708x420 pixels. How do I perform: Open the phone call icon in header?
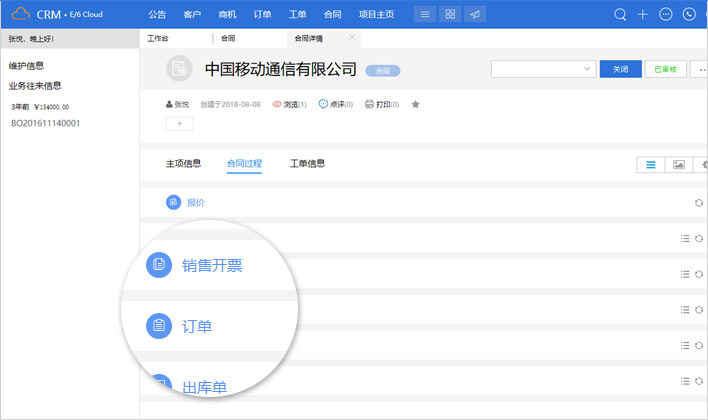pyautogui.click(x=689, y=14)
